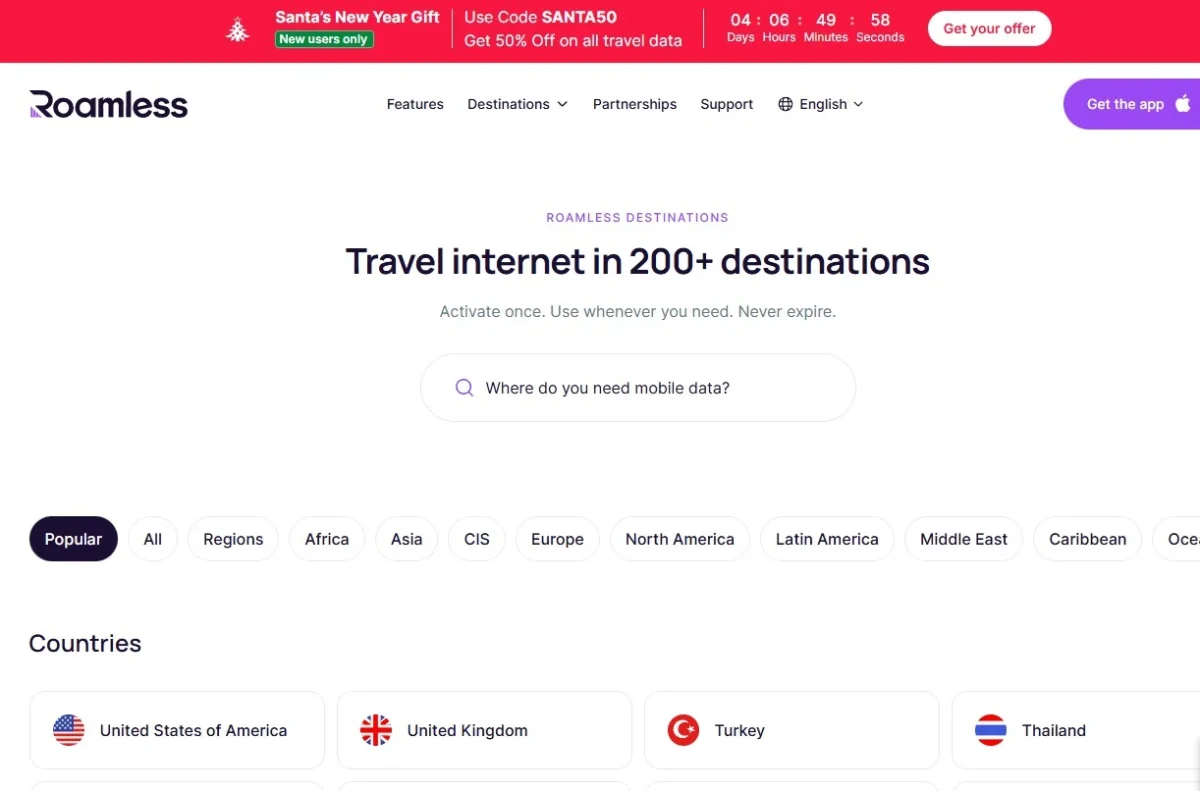Click the Christmas tree icon in the banner
The height and width of the screenshot is (791, 1200).
click(237, 30)
